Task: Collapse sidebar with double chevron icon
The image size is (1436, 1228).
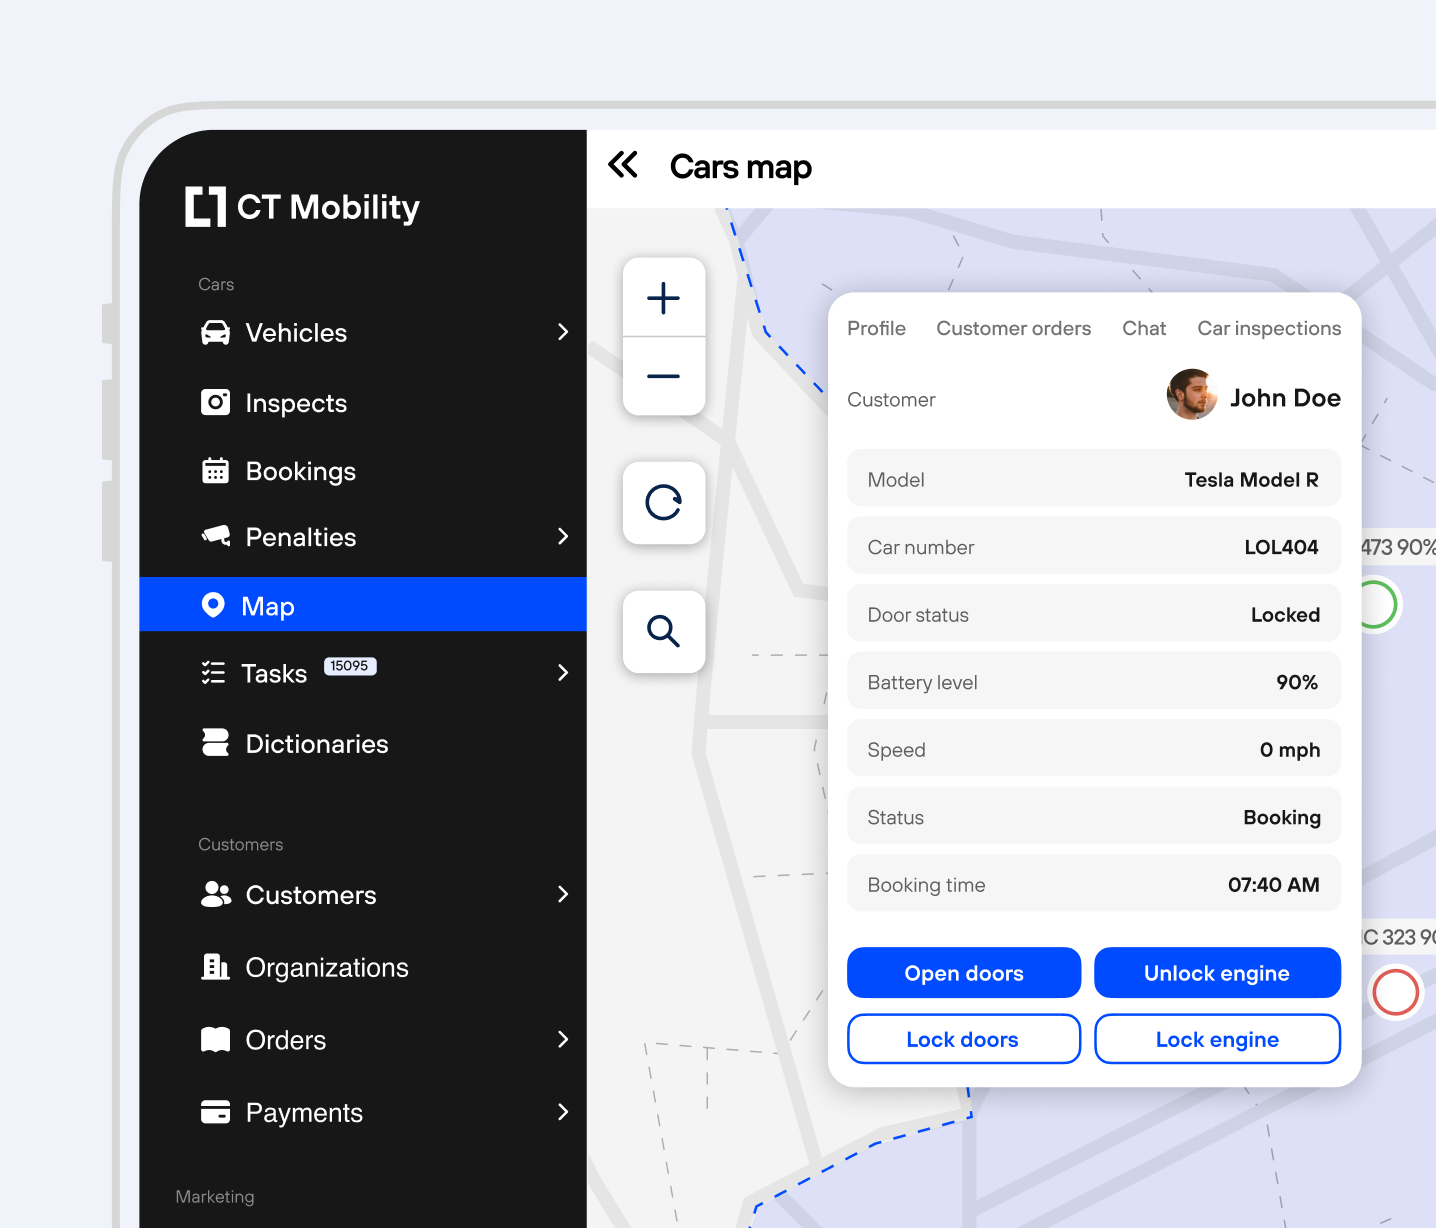Action: pos(623,165)
